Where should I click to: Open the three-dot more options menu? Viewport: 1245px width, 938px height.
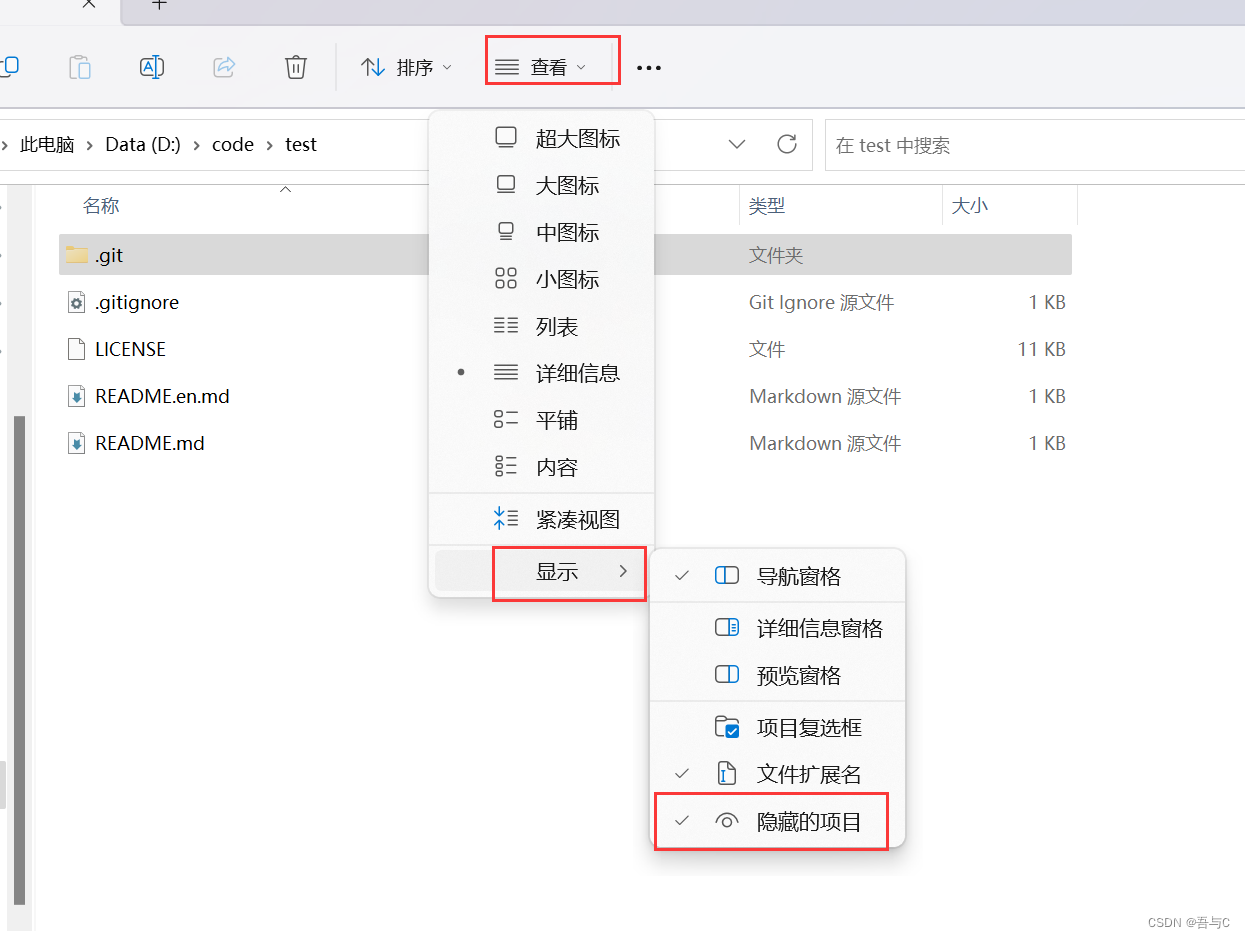tap(649, 68)
